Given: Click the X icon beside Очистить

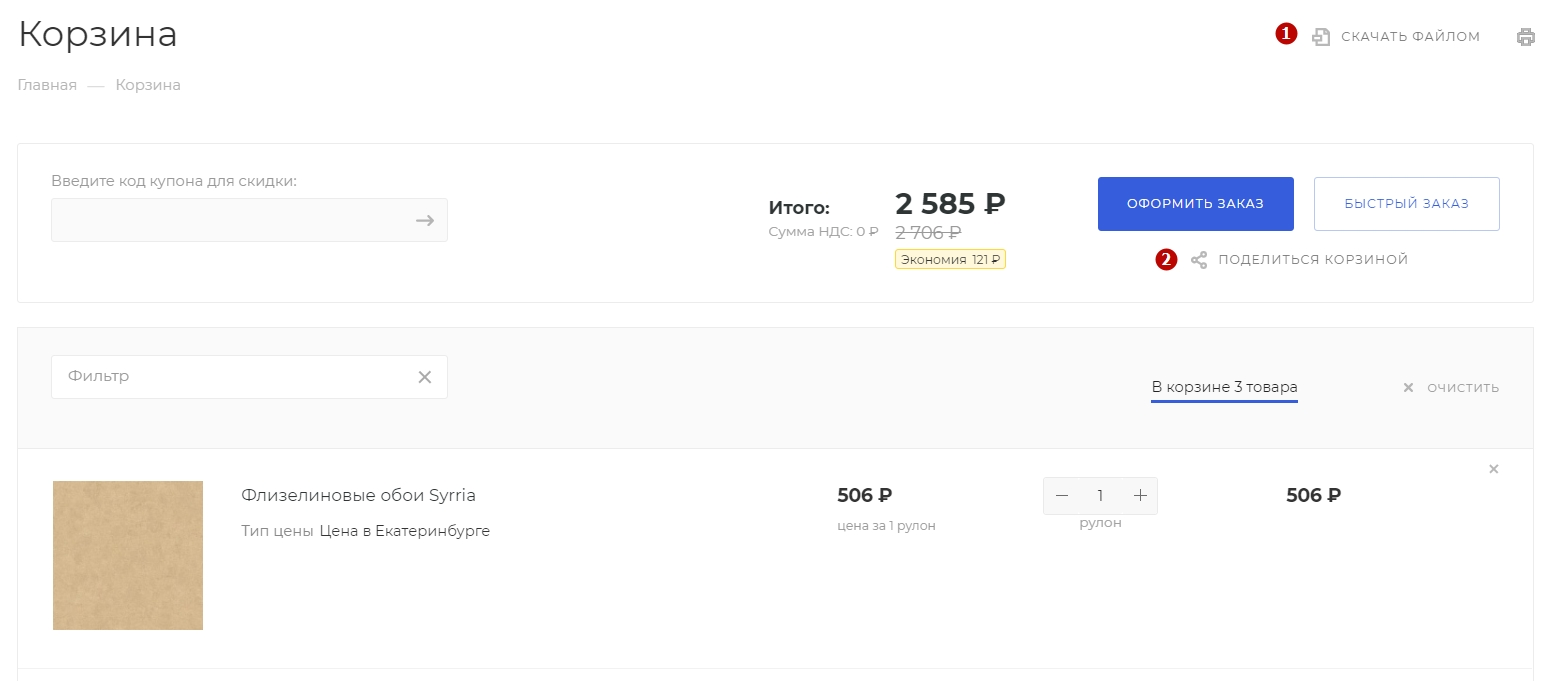Looking at the screenshot, I should [1408, 388].
